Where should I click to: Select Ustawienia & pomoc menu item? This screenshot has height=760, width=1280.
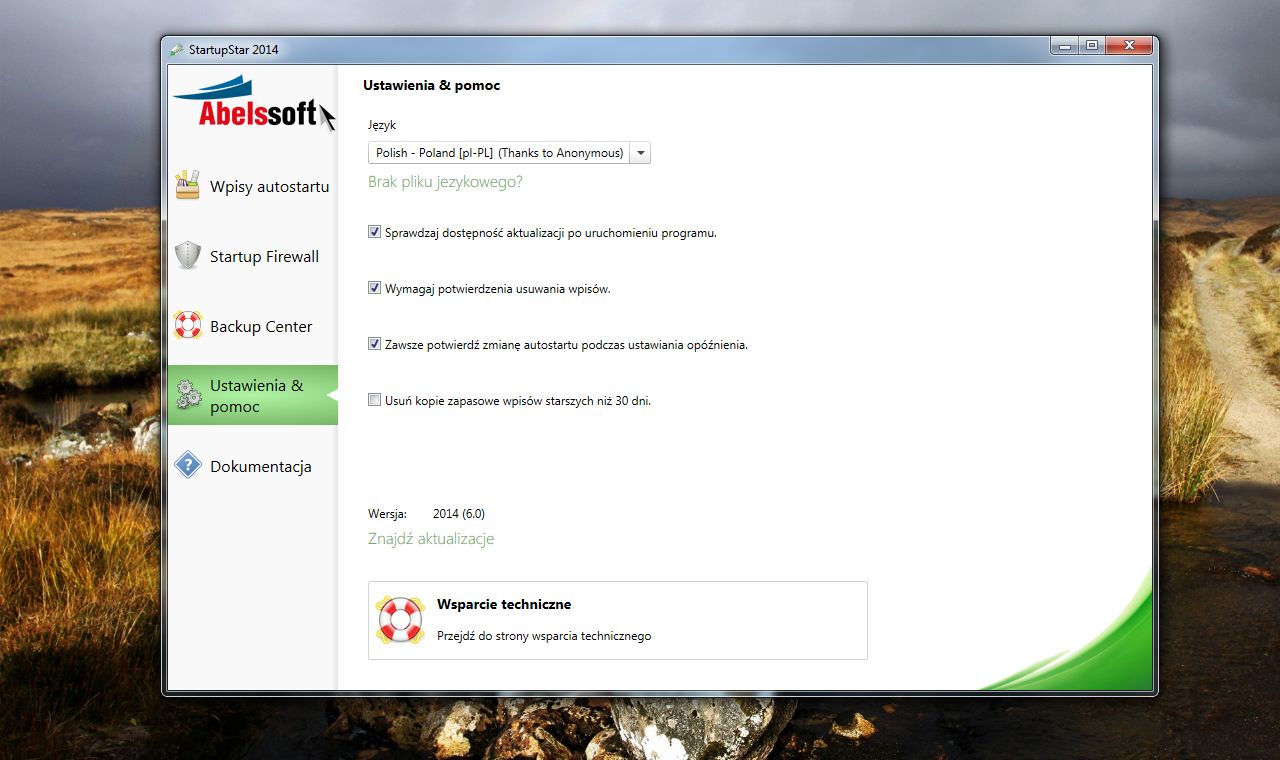tap(252, 395)
